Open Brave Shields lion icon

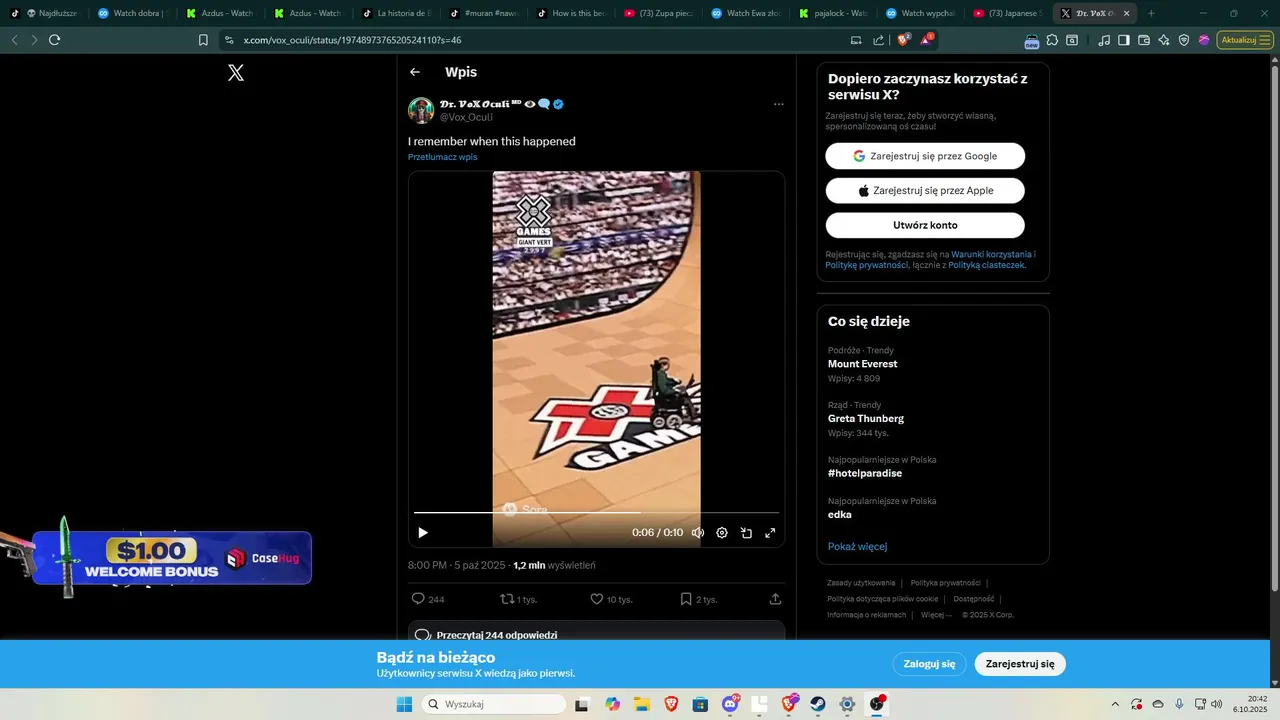(903, 40)
